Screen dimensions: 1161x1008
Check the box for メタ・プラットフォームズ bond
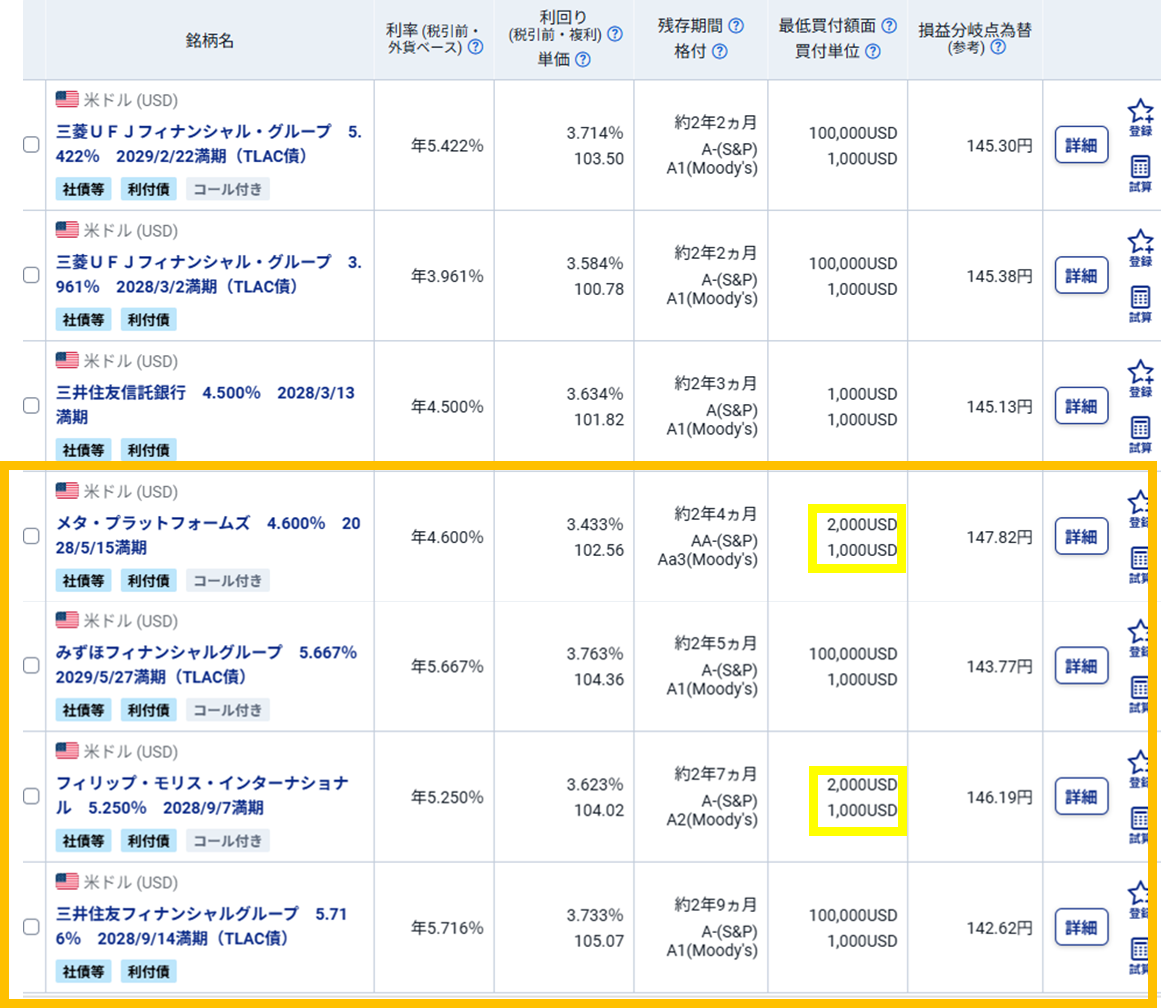click(x=31, y=536)
